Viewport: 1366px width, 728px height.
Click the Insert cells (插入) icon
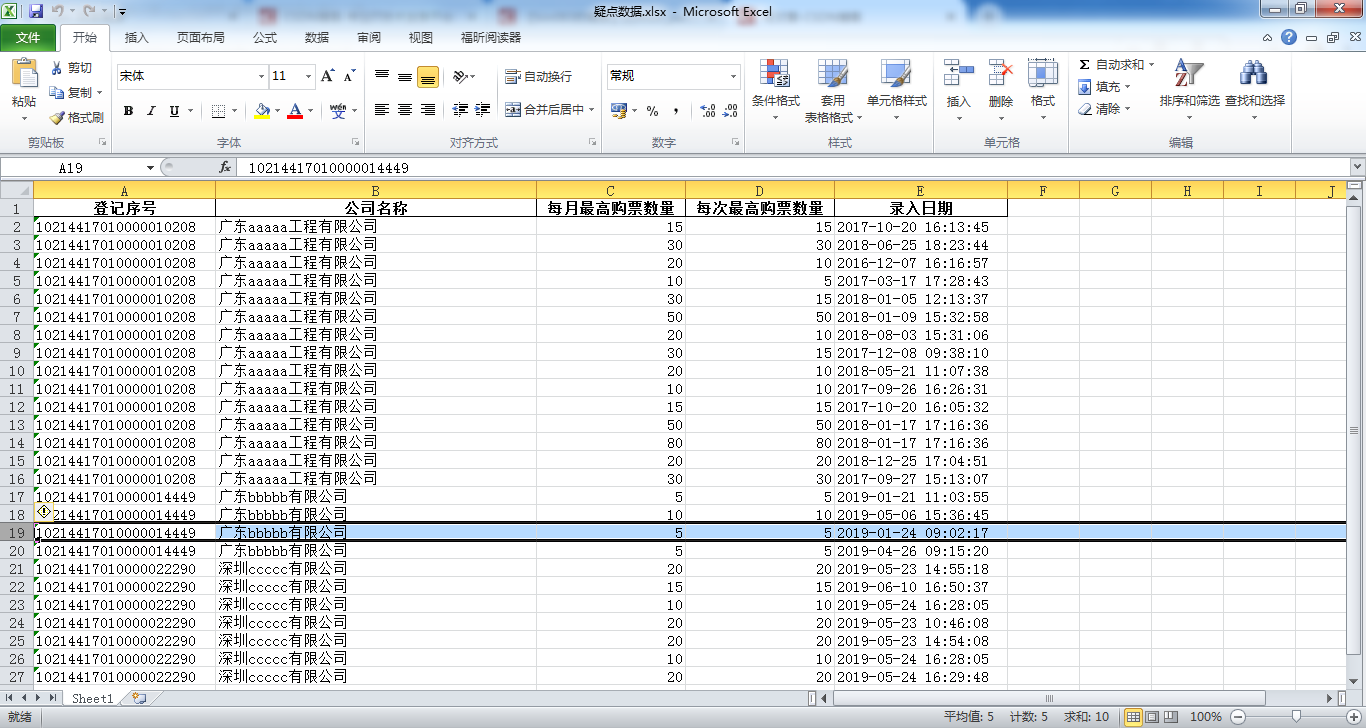point(959,73)
